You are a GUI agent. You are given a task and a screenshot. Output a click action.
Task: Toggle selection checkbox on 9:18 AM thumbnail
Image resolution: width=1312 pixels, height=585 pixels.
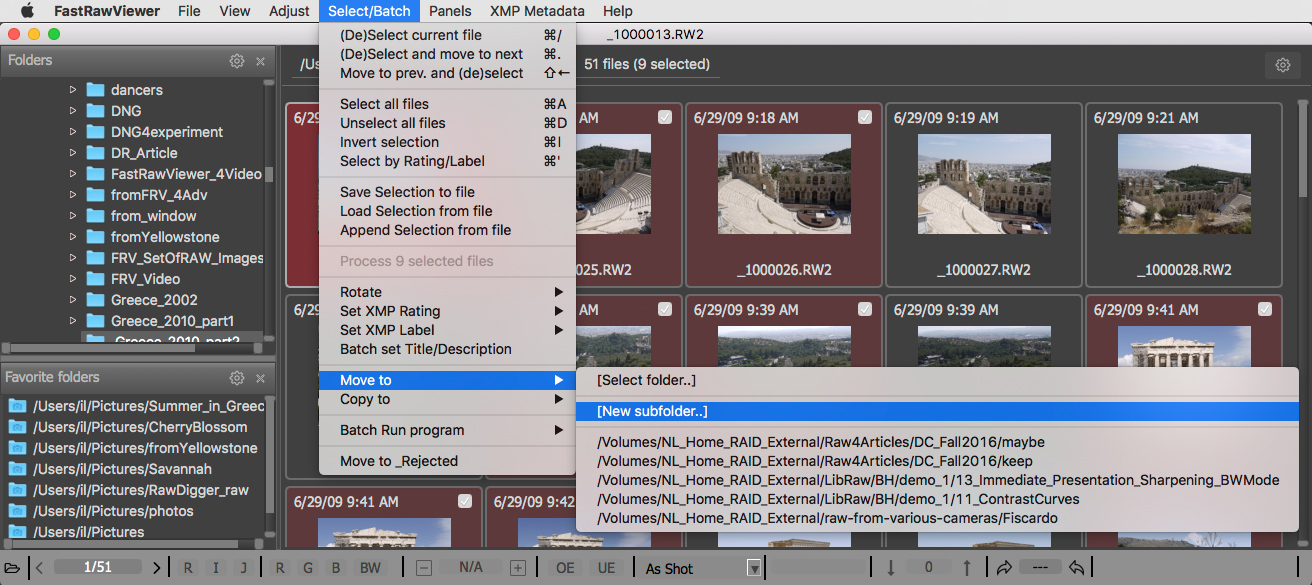(x=865, y=117)
